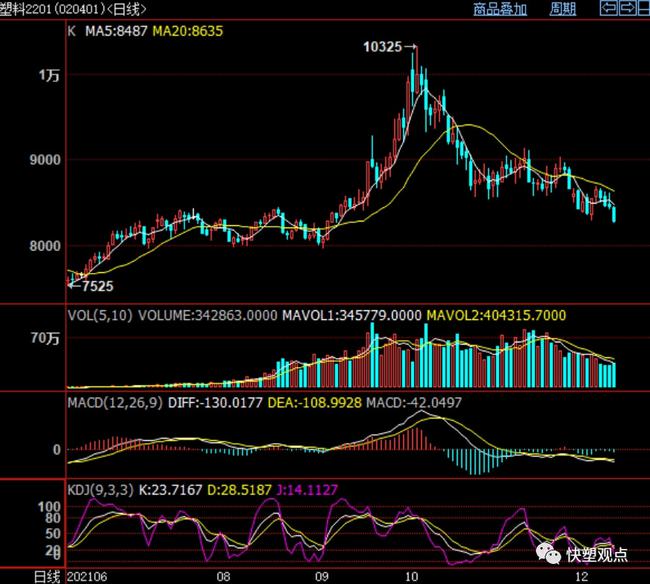Screen dimensions: 650x584
Task: Open the 商品叠加 overlay link
Action: [x=499, y=9]
